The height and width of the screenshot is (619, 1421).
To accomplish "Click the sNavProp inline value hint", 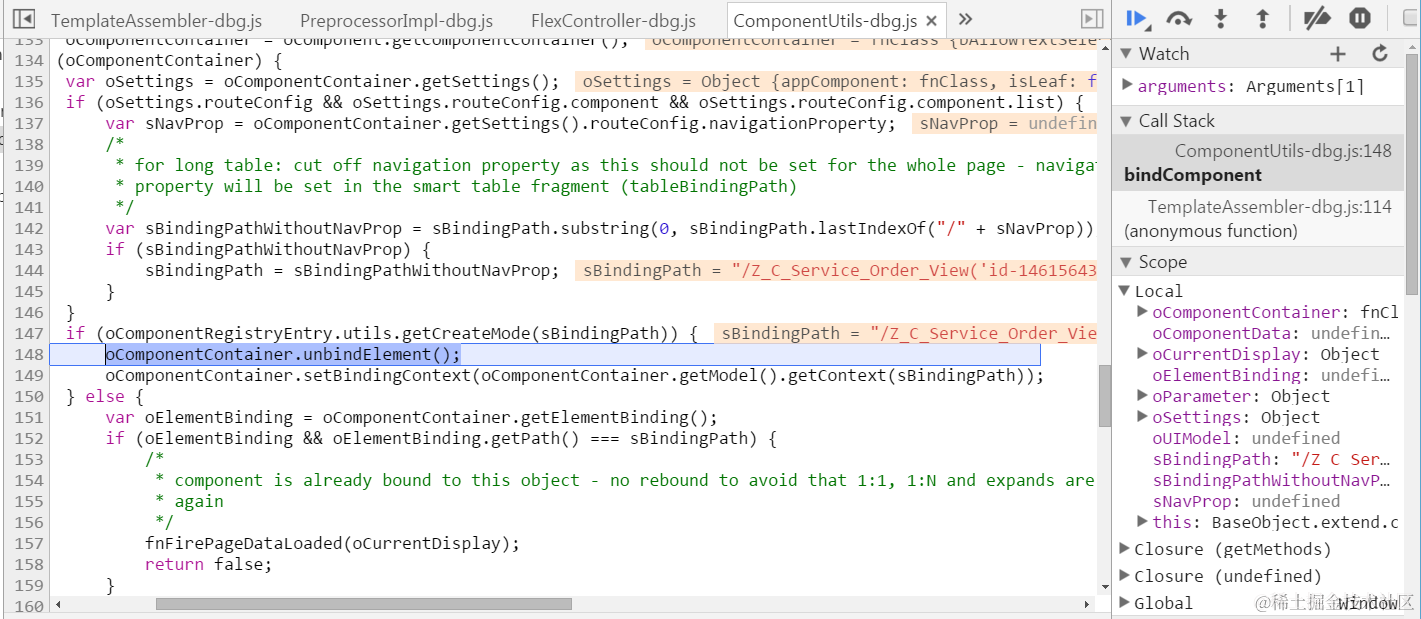I will tap(1004, 123).
